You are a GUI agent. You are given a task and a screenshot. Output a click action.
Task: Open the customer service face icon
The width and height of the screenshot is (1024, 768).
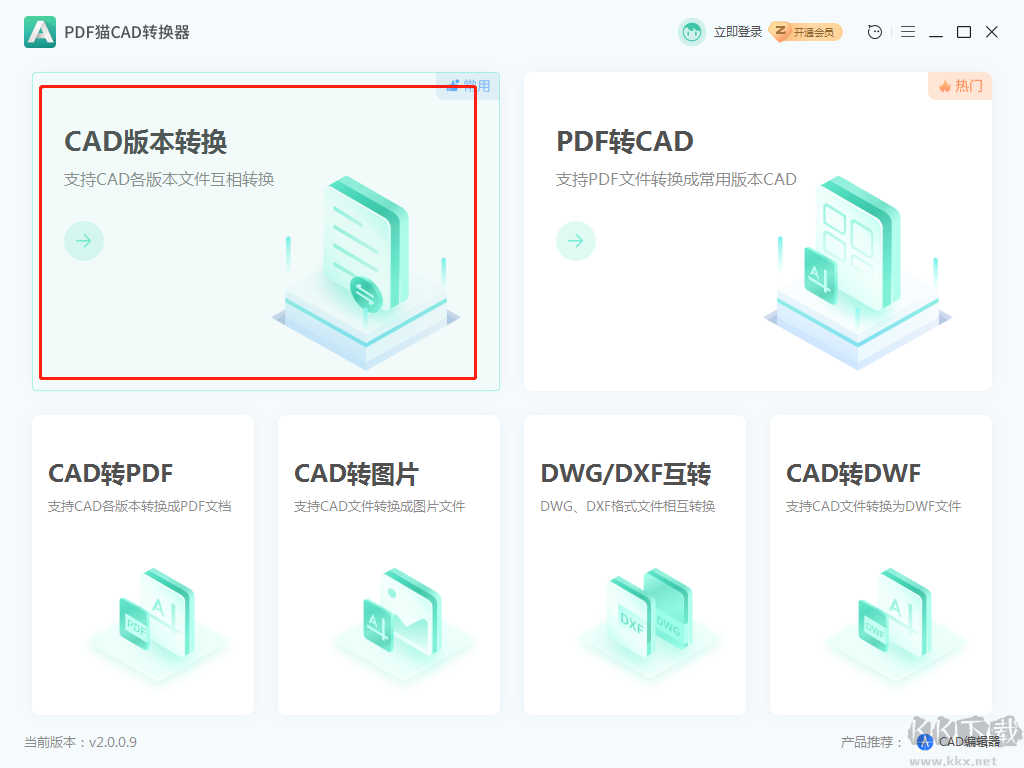[874, 32]
